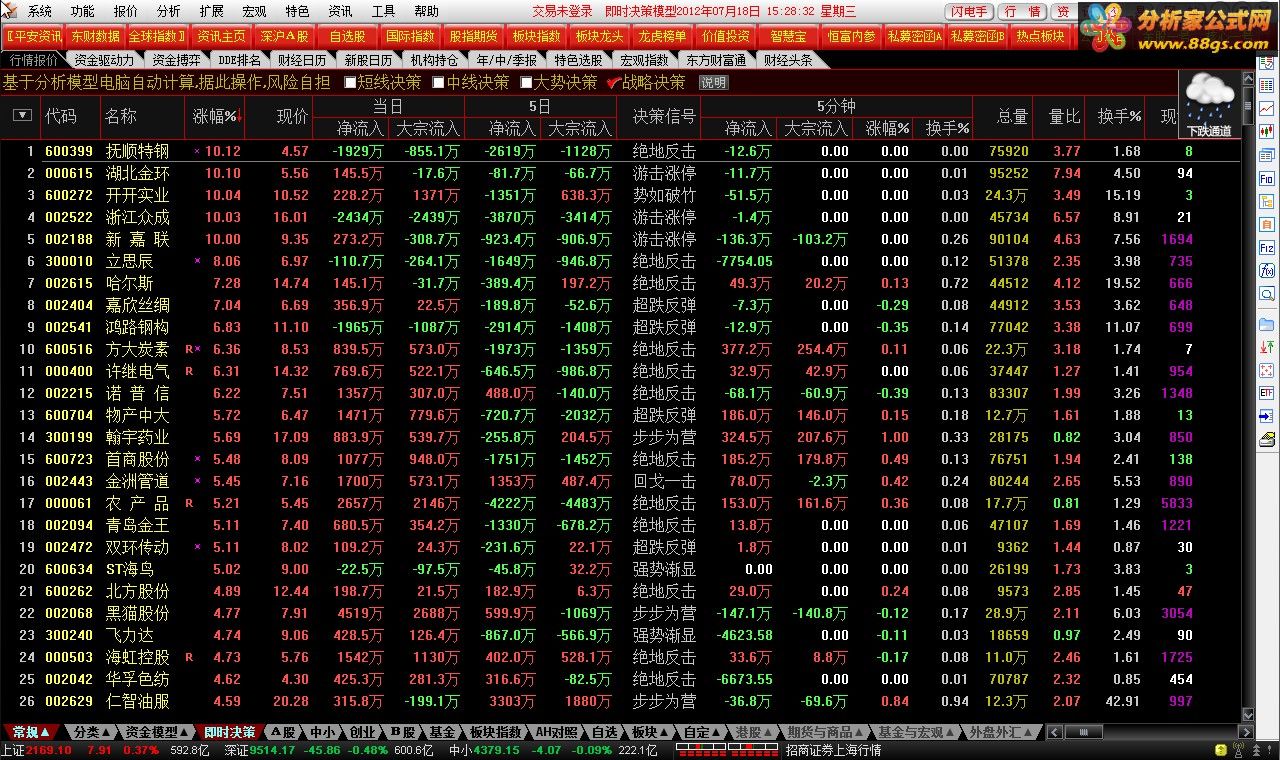Click the 说明 button
Image resolution: width=1280 pixels, height=760 pixels.
coord(713,83)
